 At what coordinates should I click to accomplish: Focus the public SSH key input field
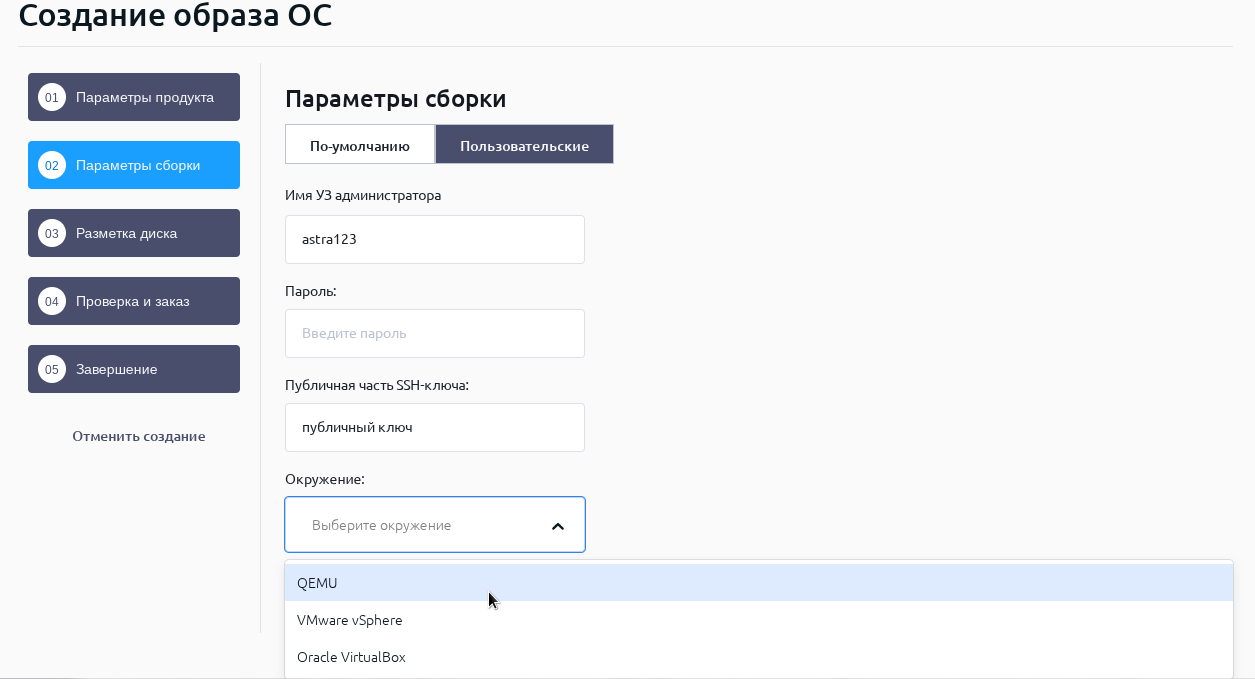coord(435,427)
